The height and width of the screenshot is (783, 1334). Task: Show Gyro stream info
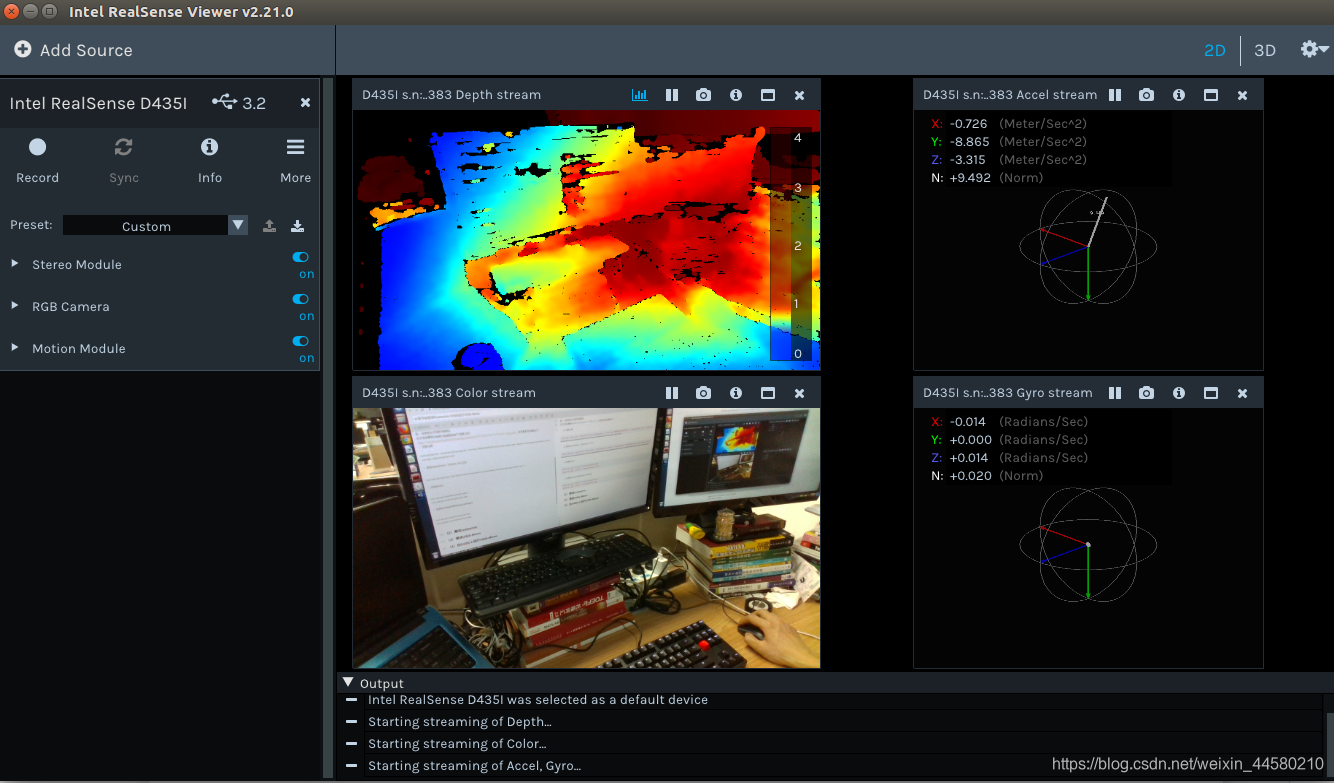1179,393
